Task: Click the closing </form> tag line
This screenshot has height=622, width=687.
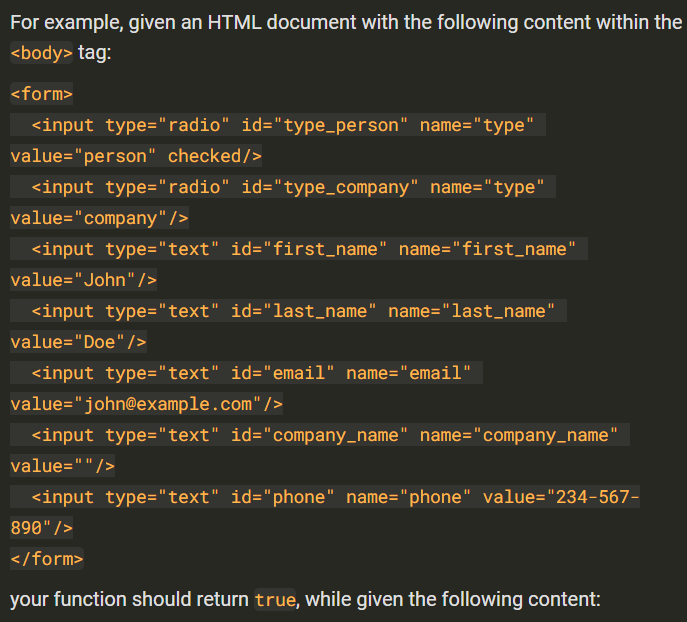Action: click(x=47, y=558)
